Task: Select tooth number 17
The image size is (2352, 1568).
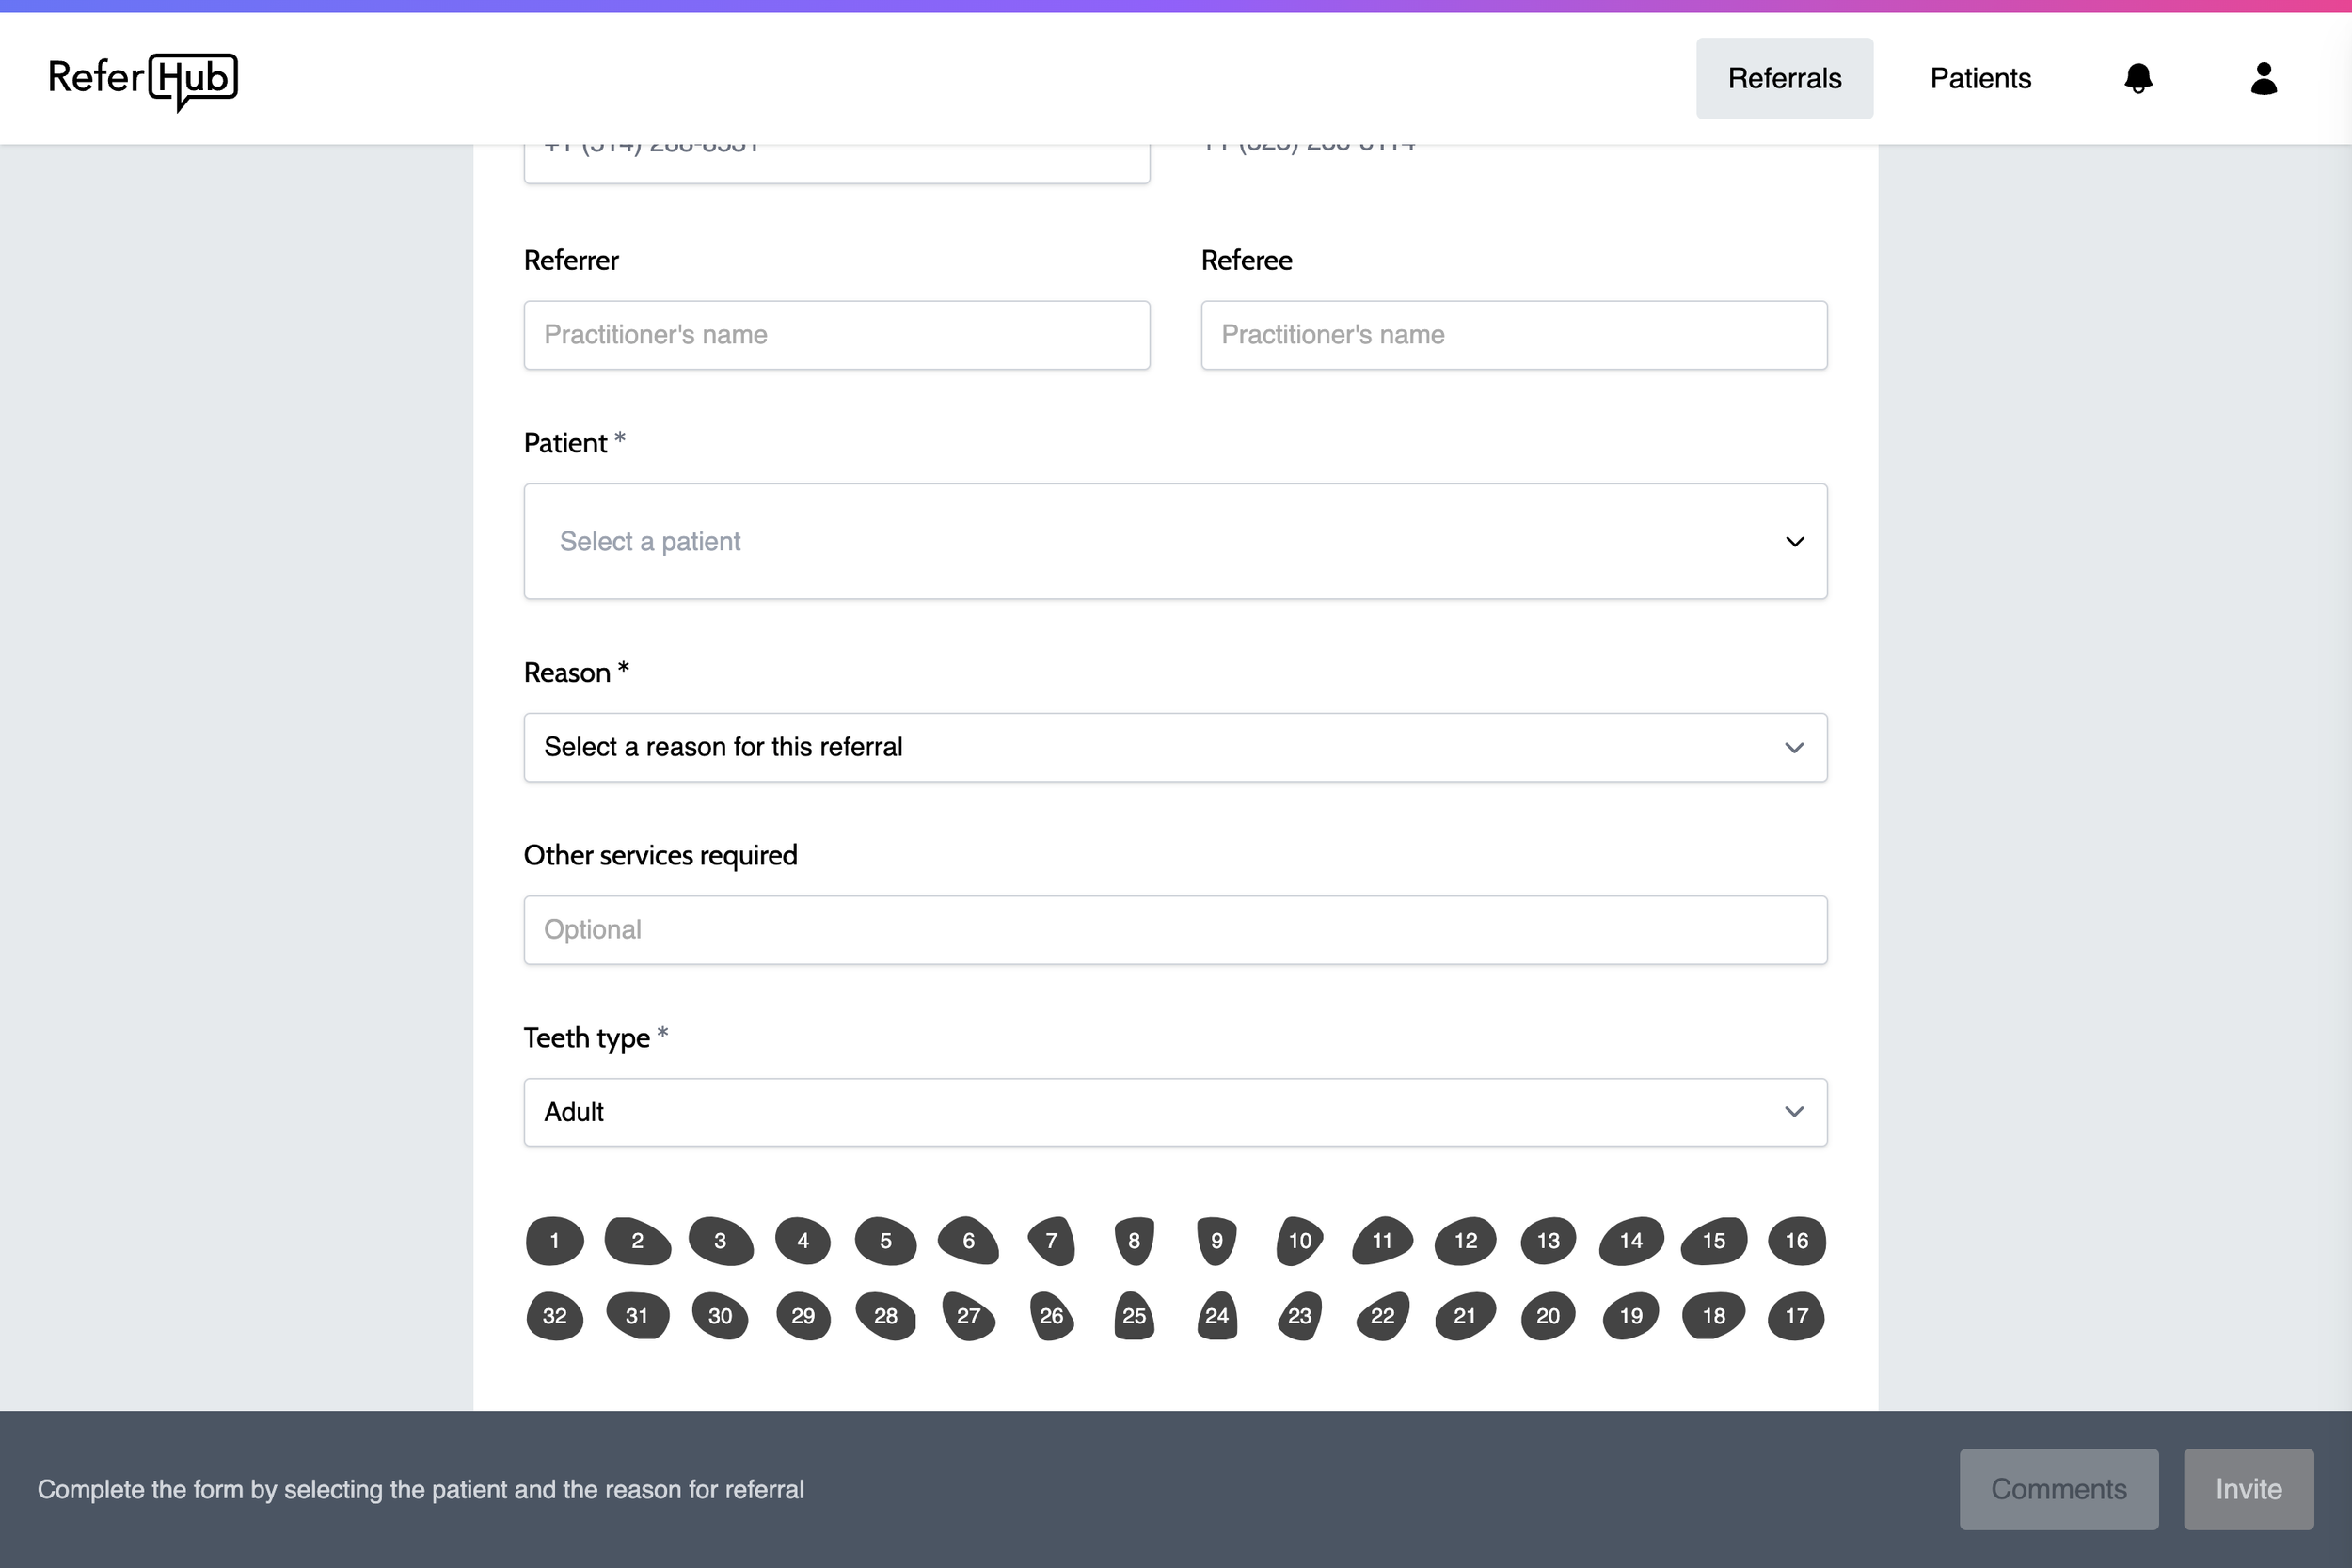Action: (1797, 1316)
